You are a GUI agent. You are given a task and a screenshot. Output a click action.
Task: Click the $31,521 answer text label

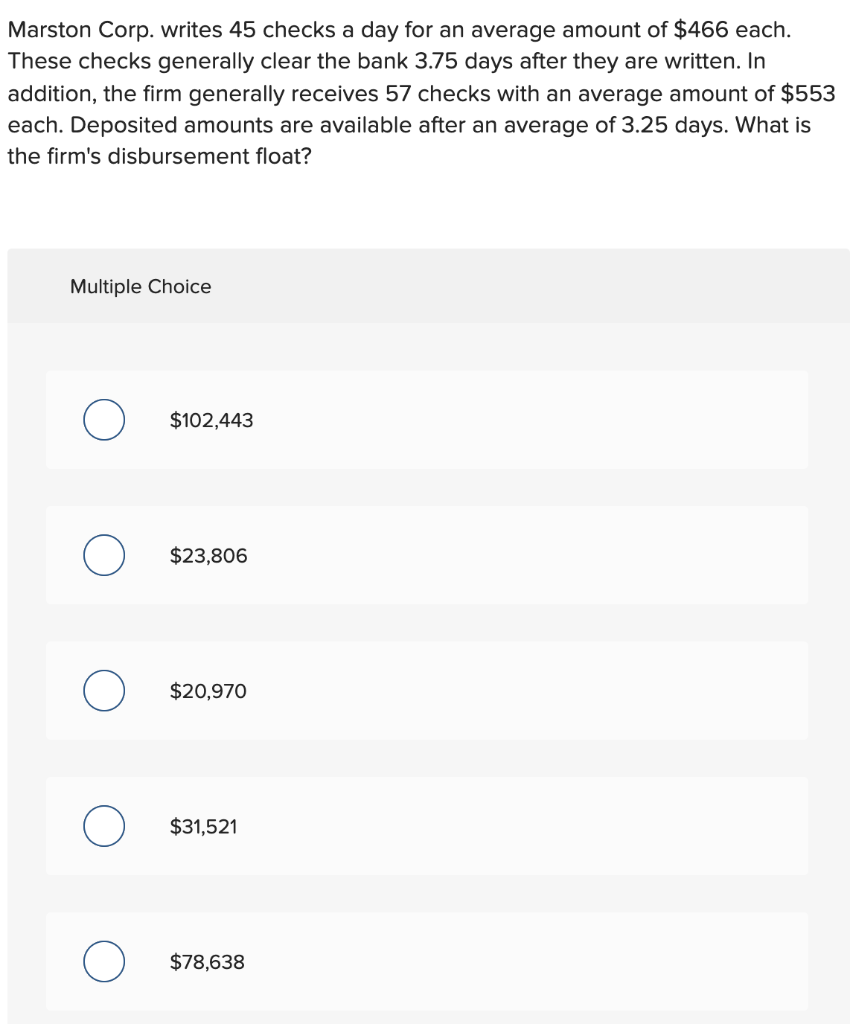point(203,826)
